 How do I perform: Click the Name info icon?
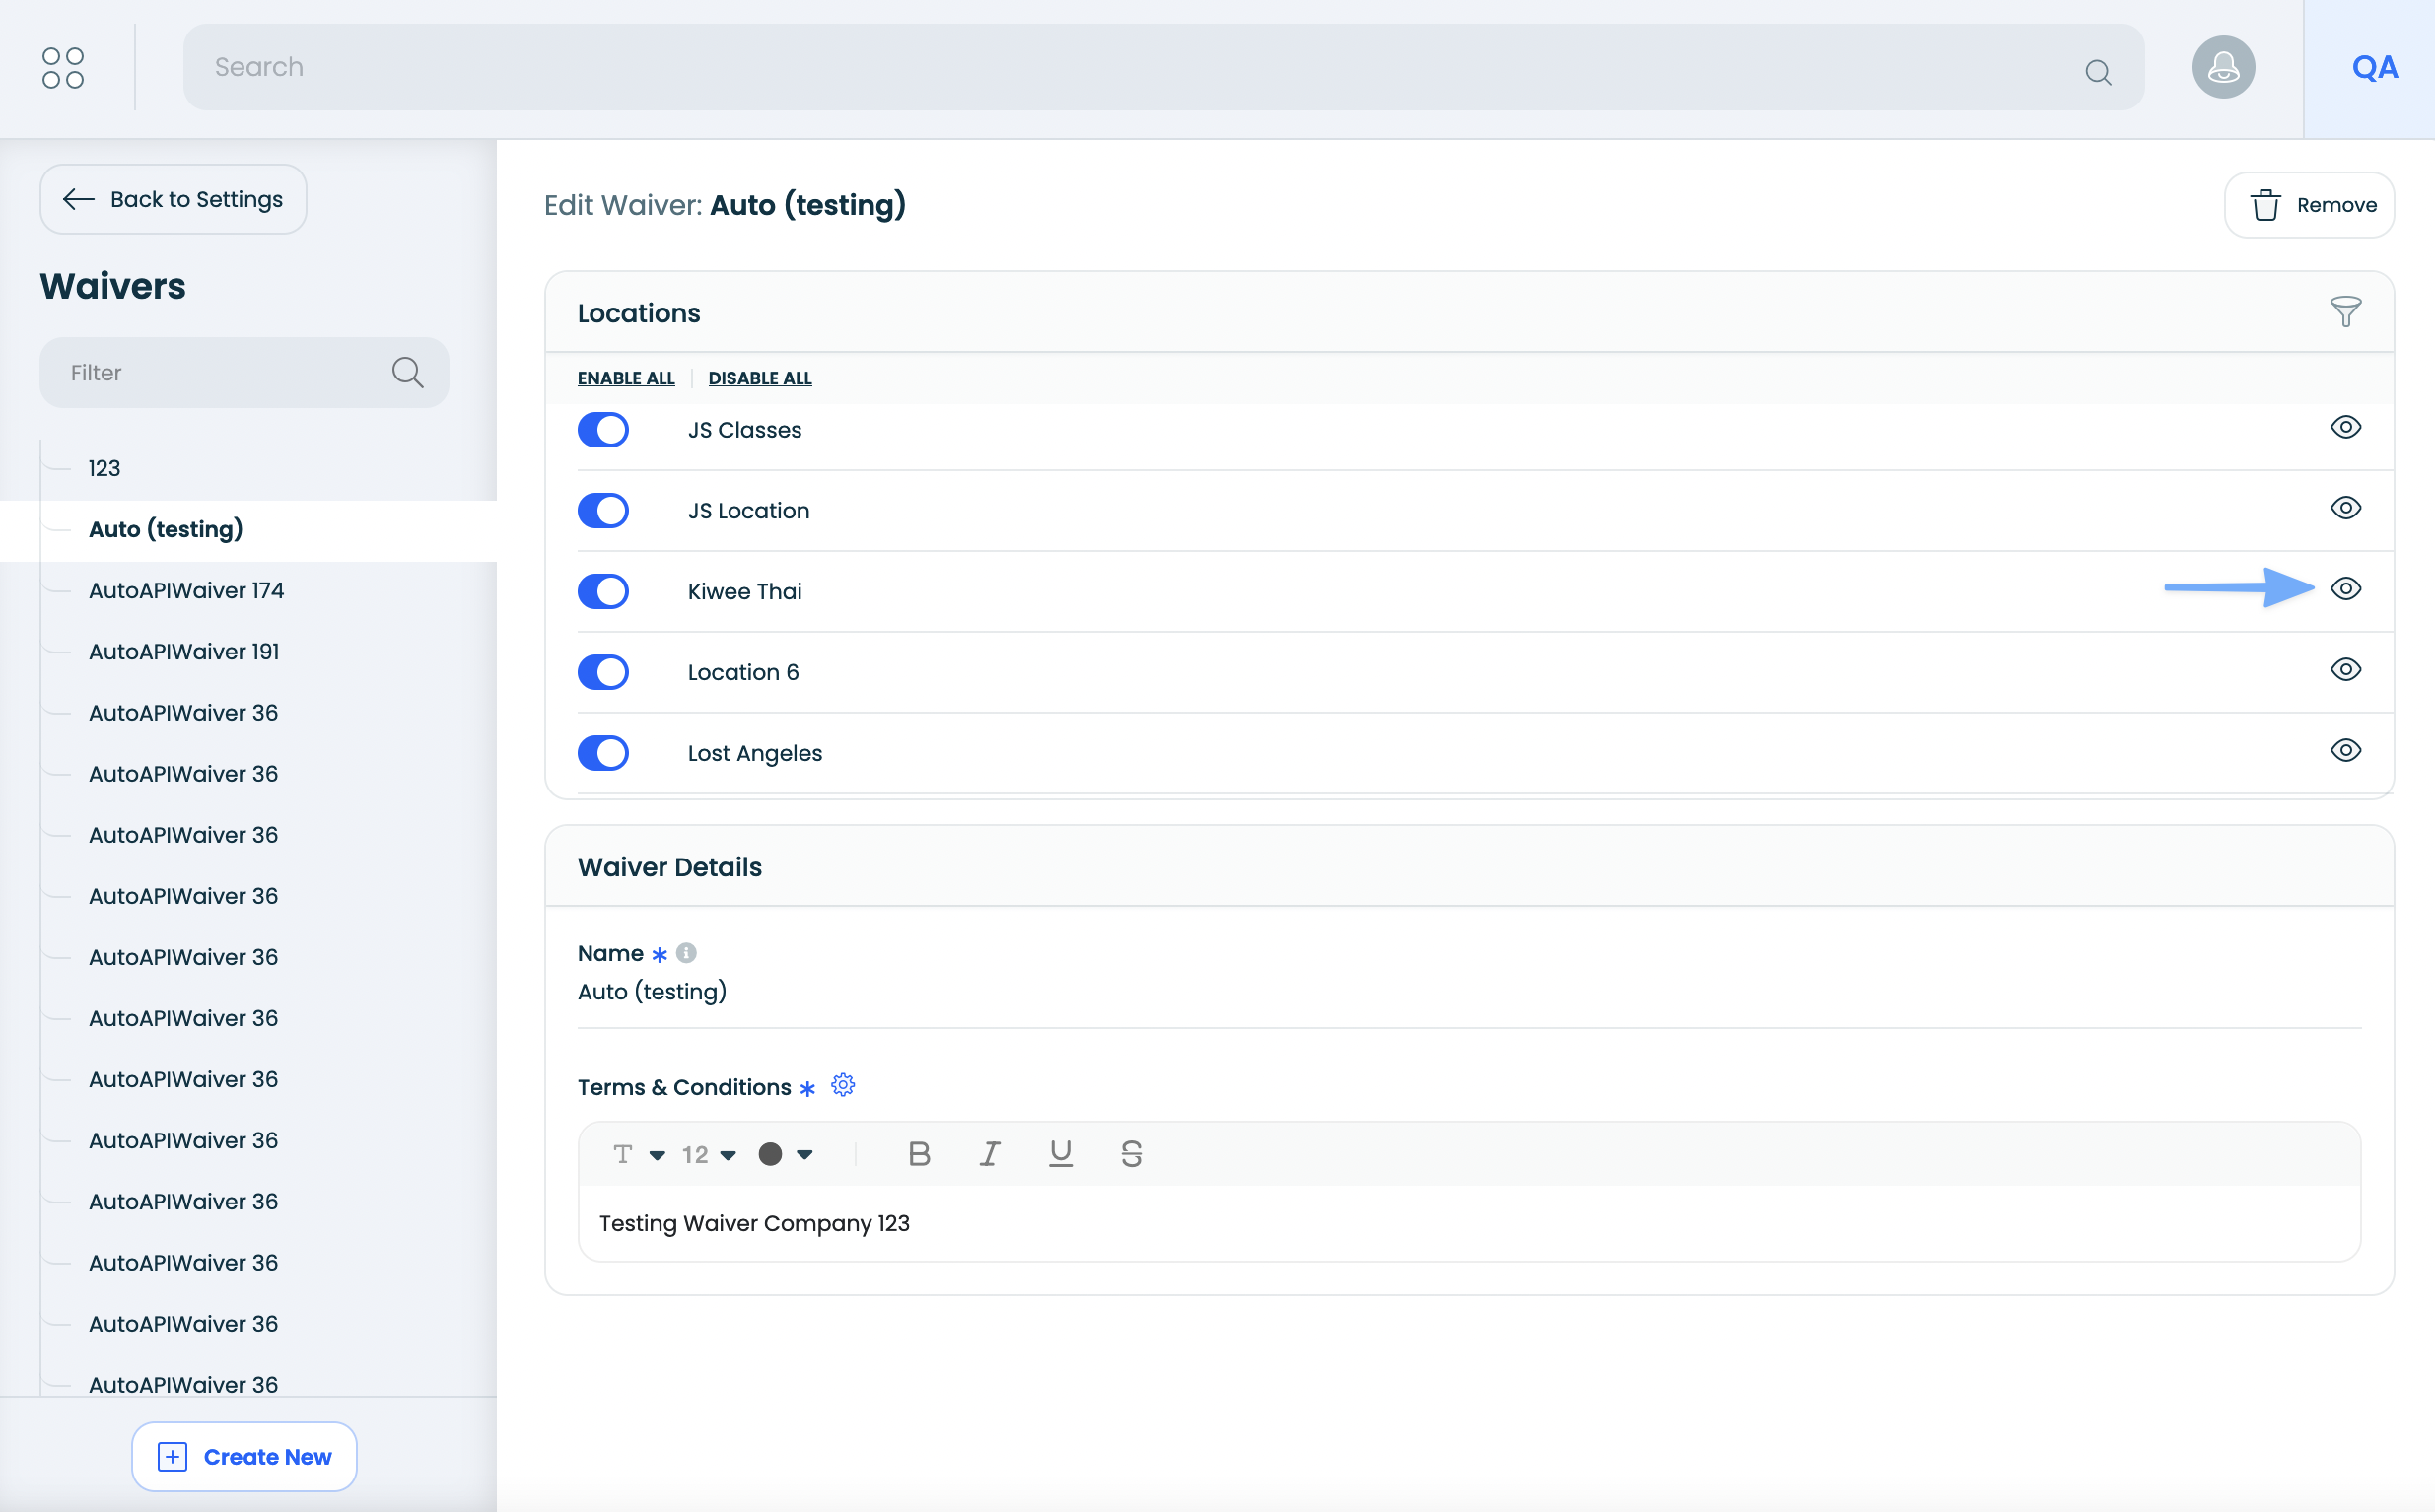click(x=686, y=953)
